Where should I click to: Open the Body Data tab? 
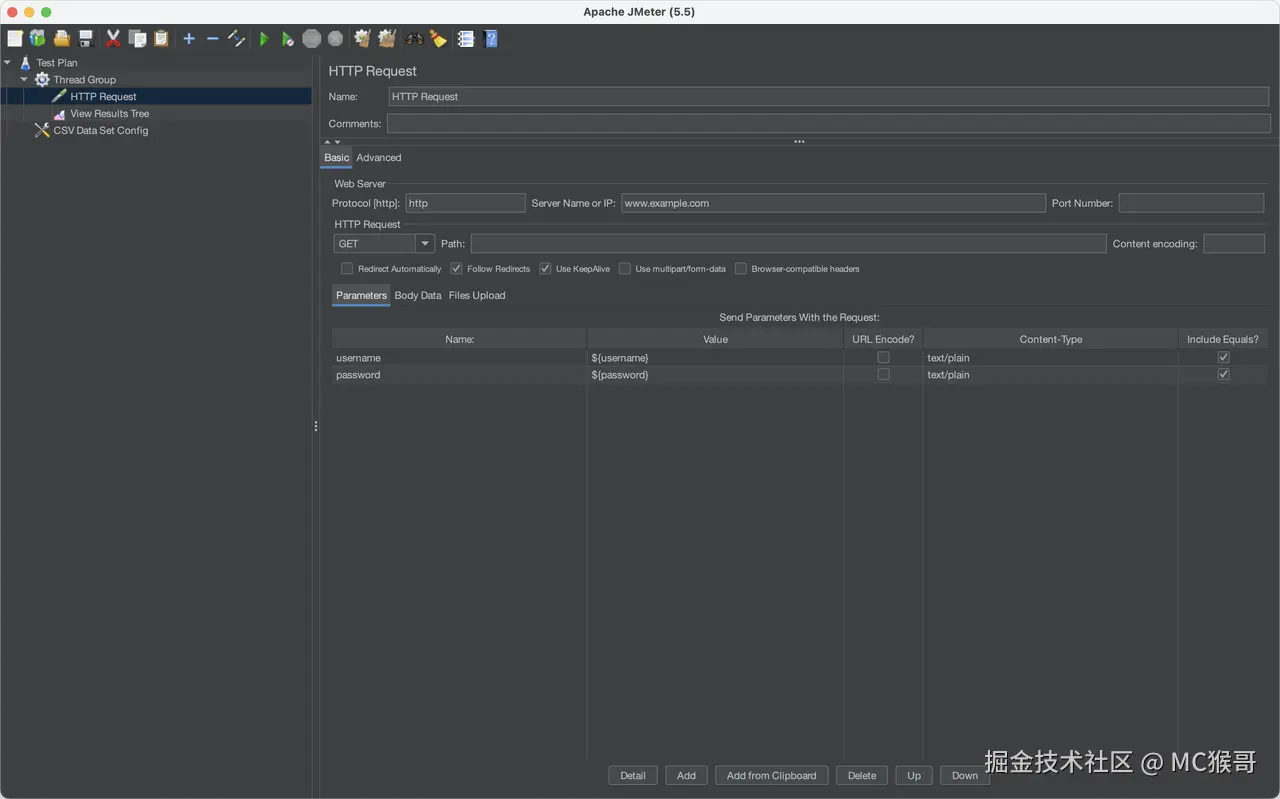[418, 296]
